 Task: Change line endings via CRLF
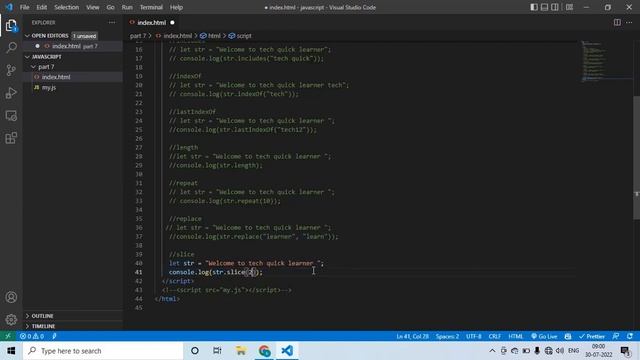[495, 336]
